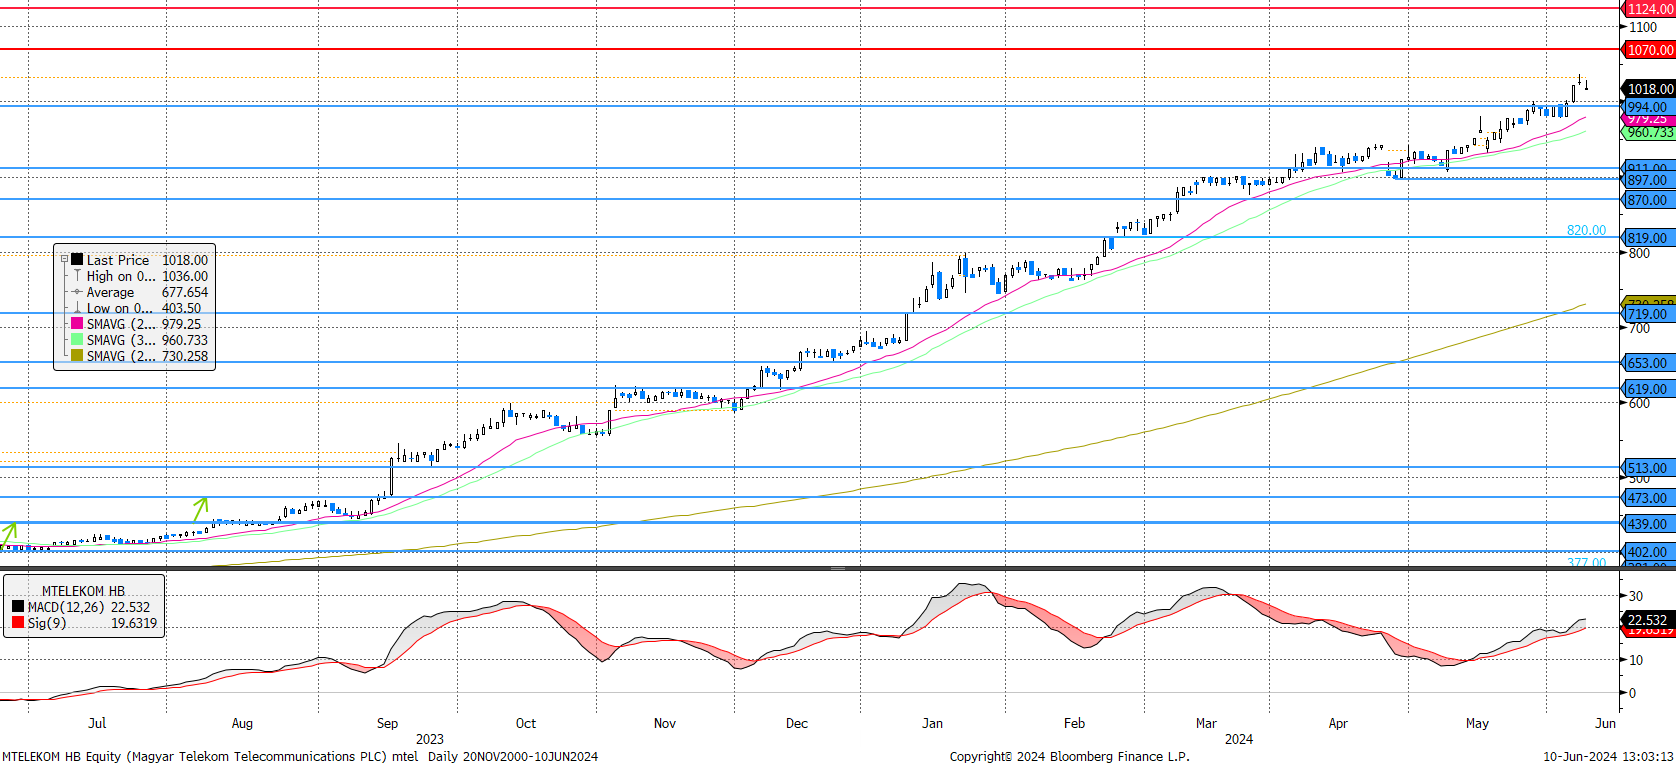Click the blue 439.00 level tag
This screenshot has height=765, width=1676.
pos(1646,524)
